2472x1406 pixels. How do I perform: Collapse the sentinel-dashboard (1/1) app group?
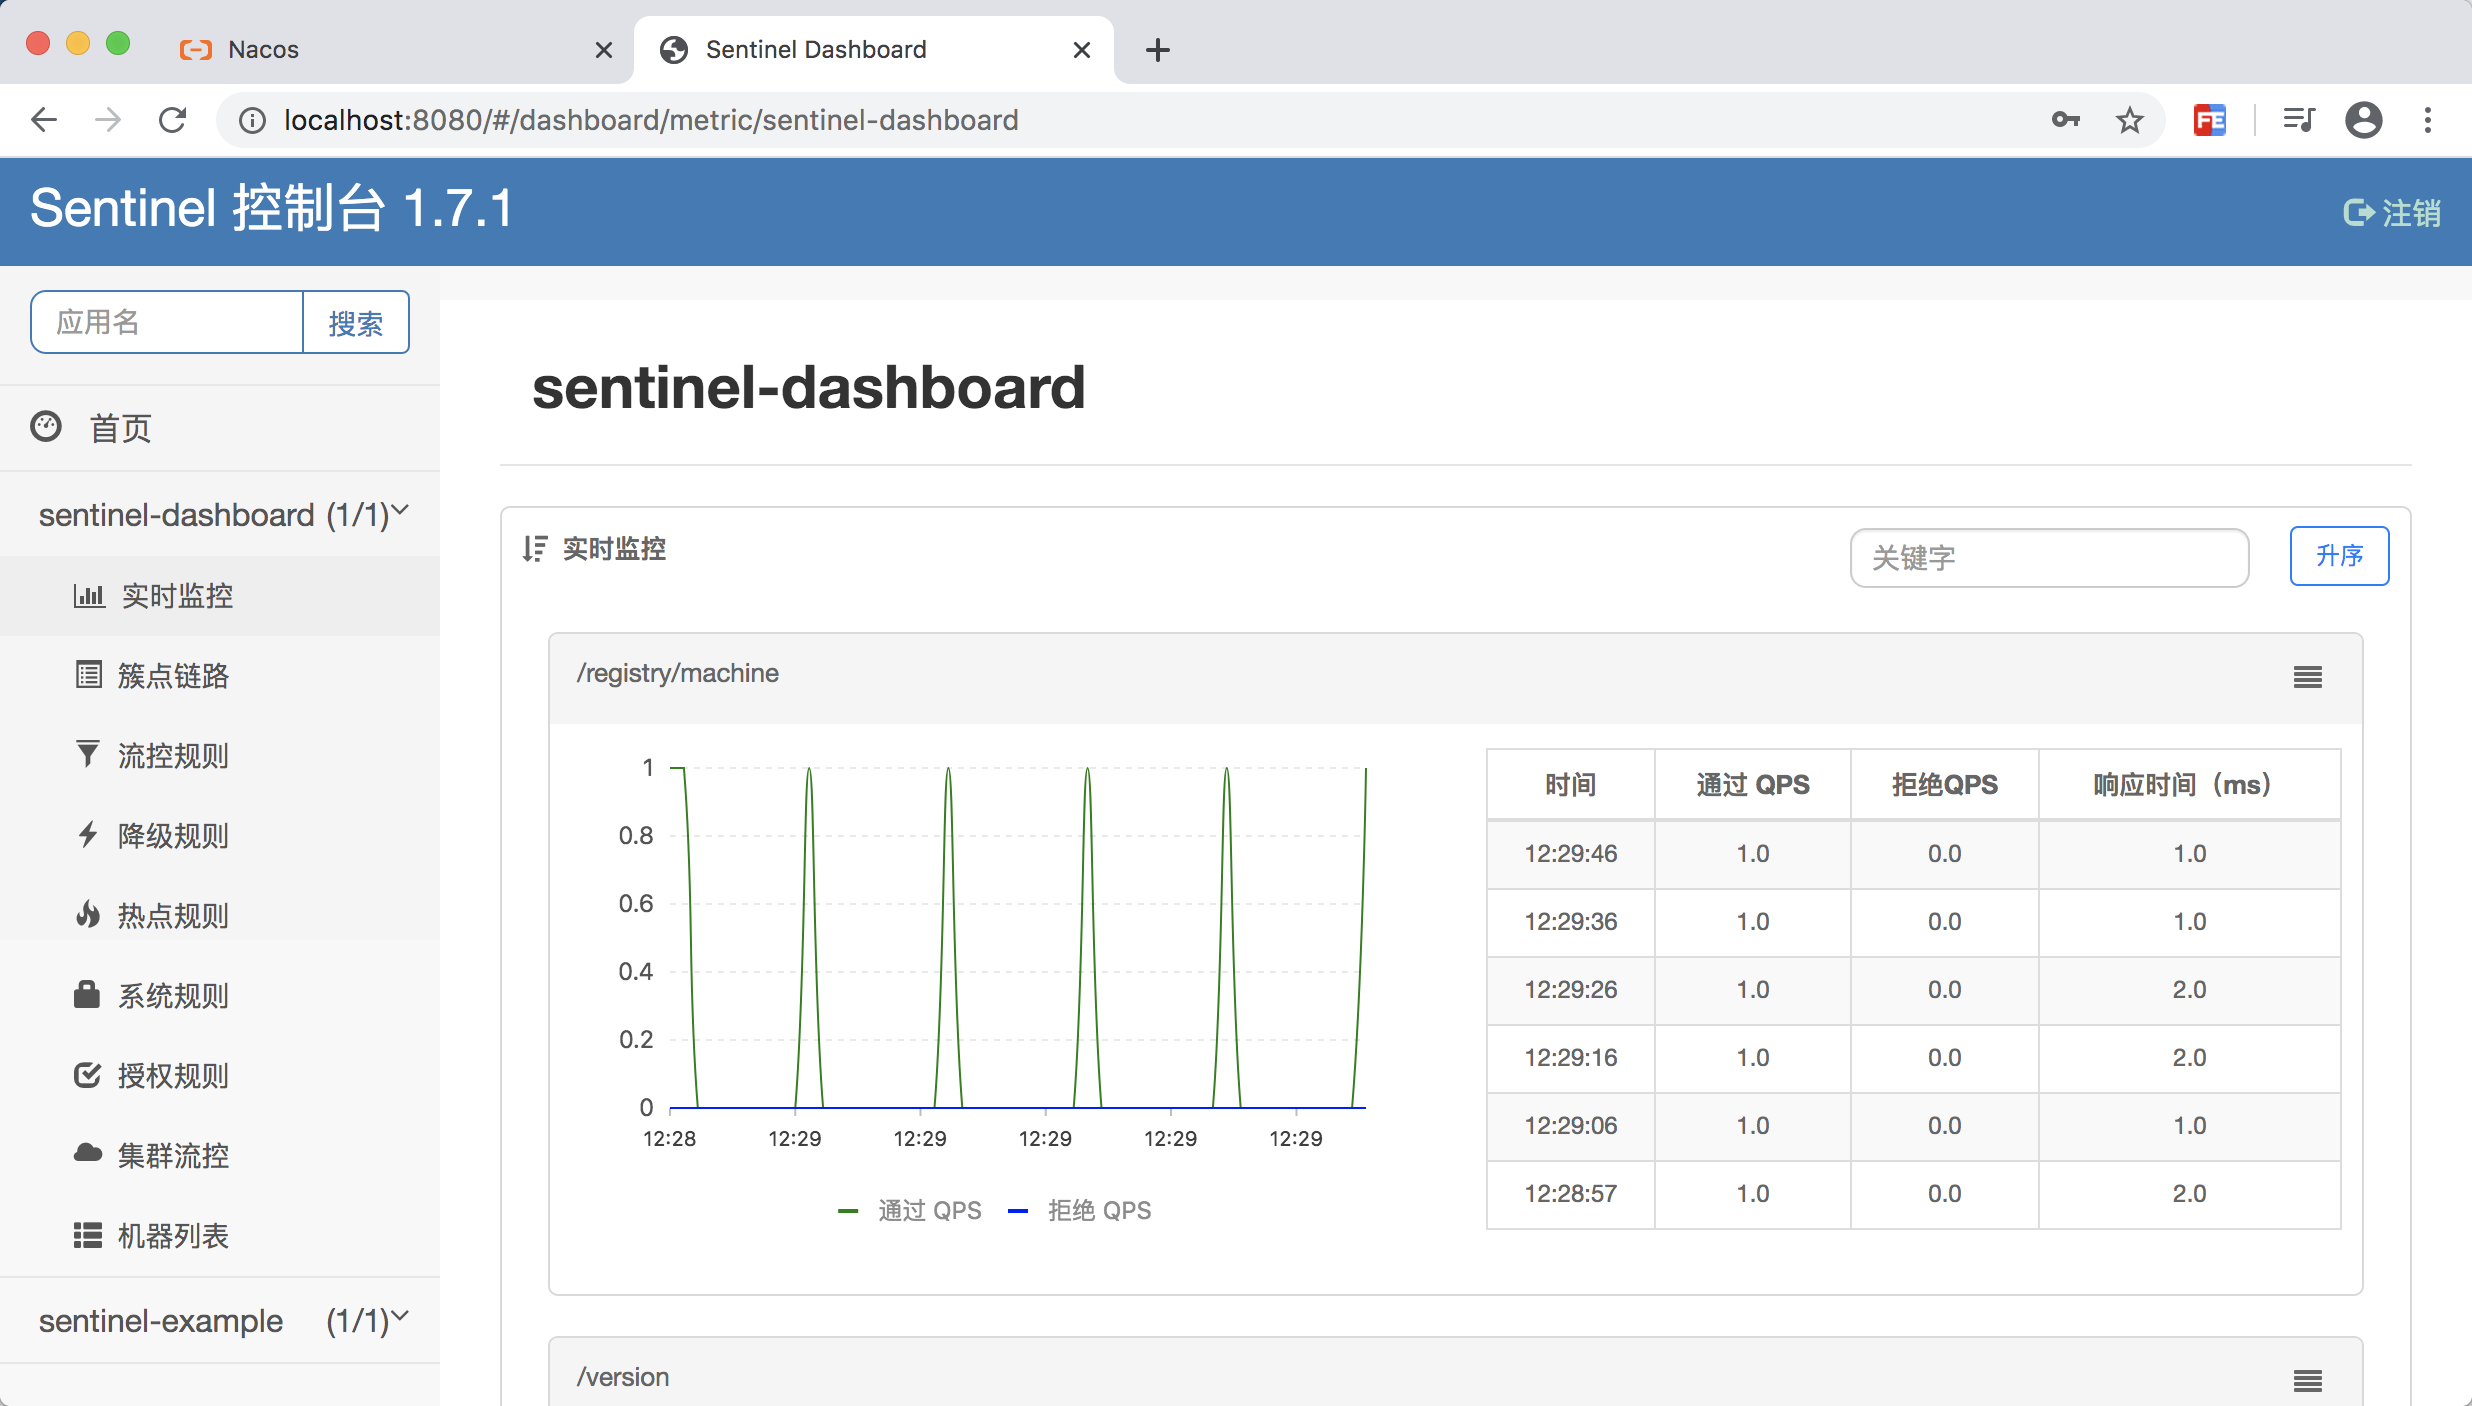(220, 514)
